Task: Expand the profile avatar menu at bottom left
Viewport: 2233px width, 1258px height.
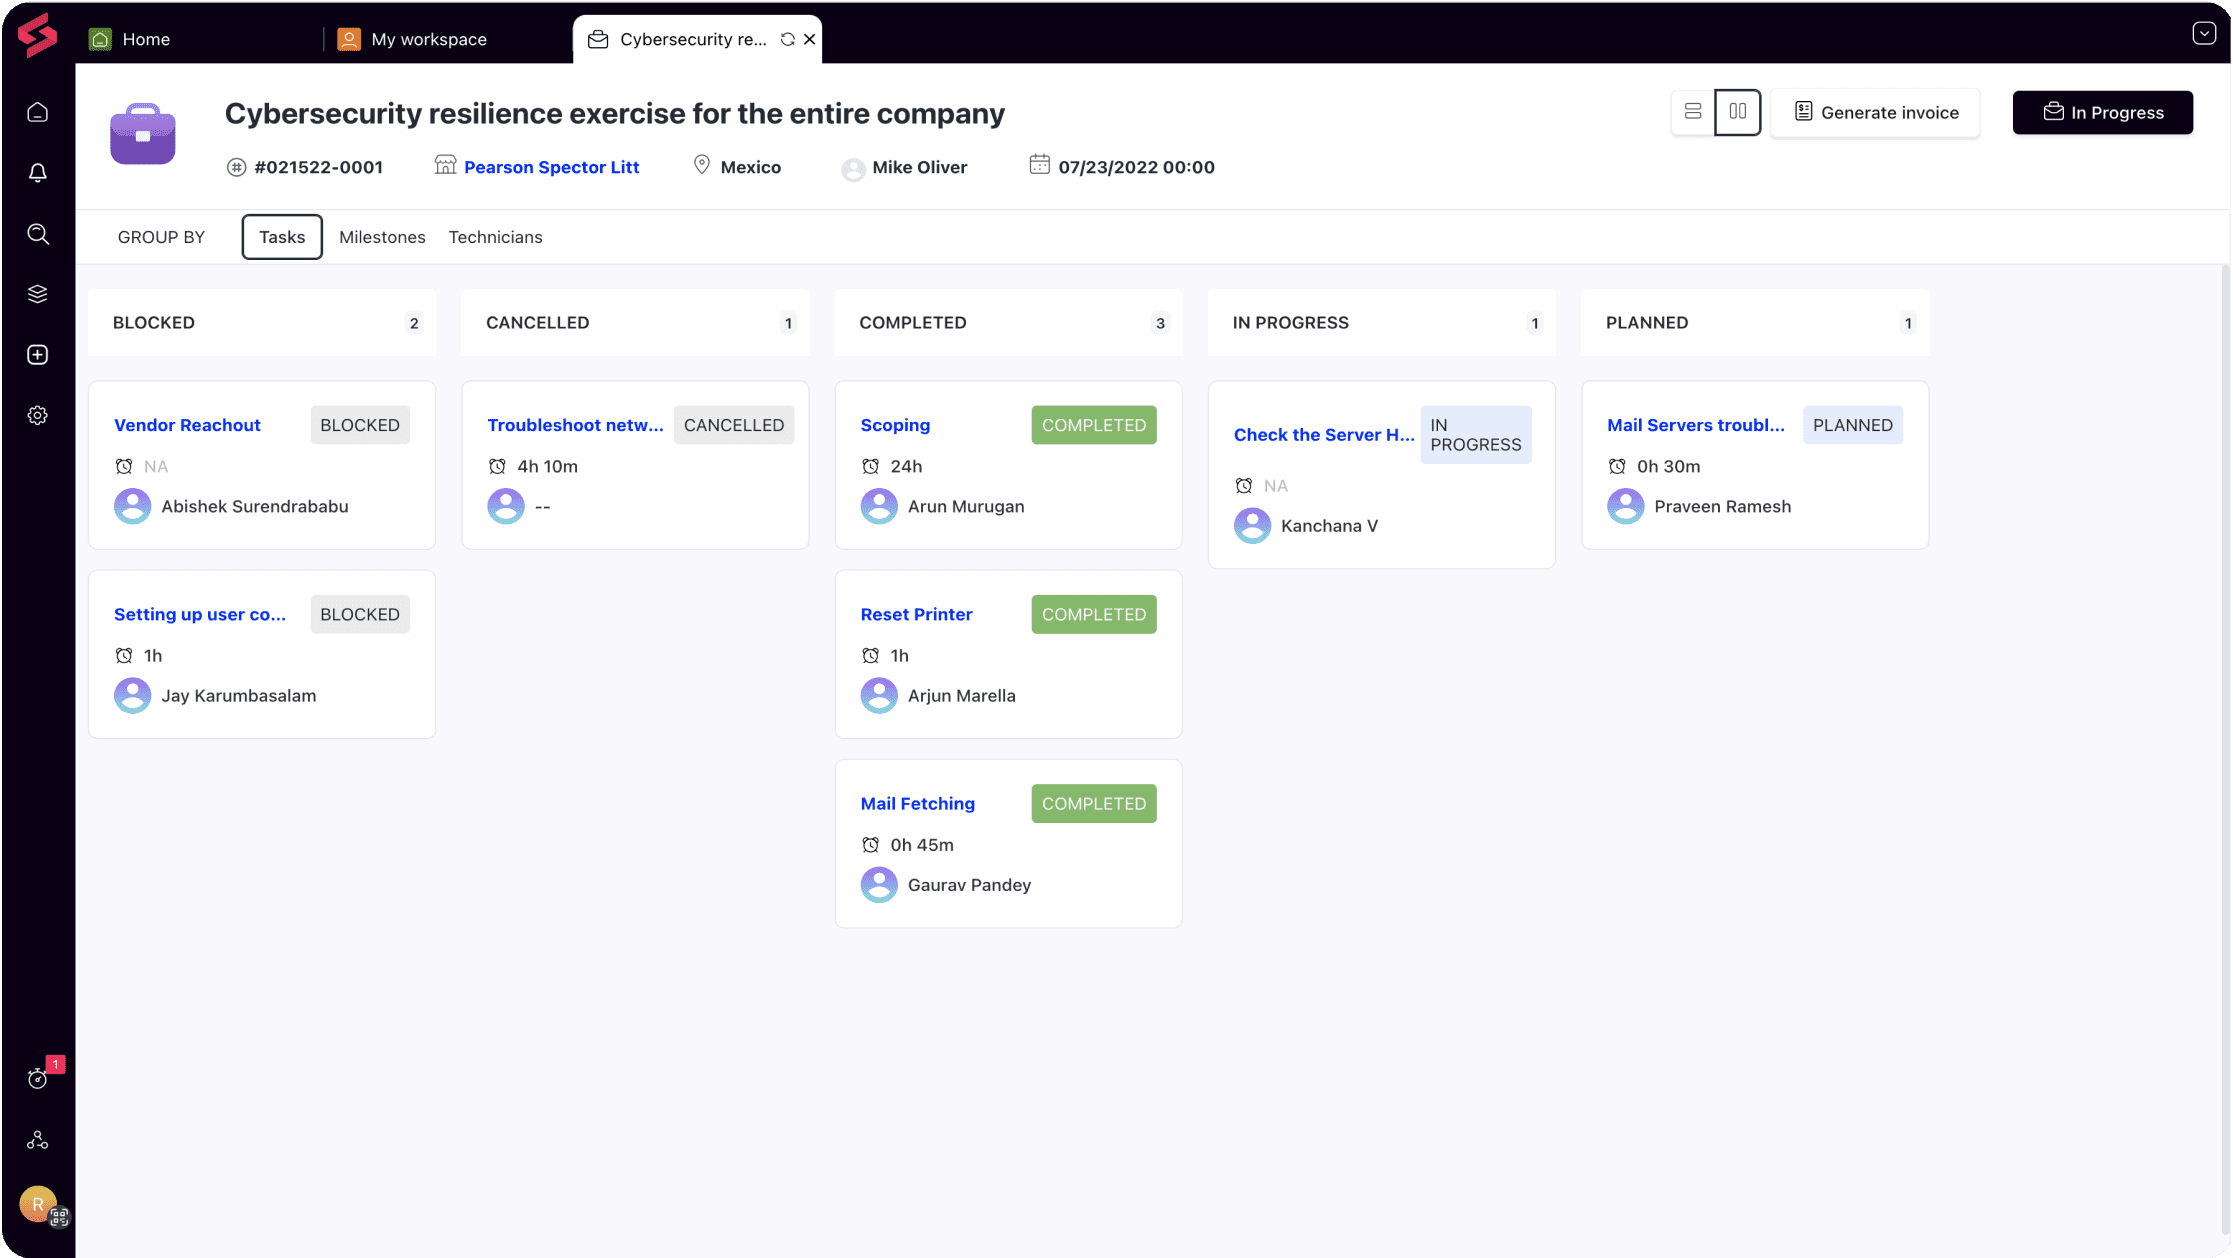Action: pyautogui.click(x=37, y=1205)
